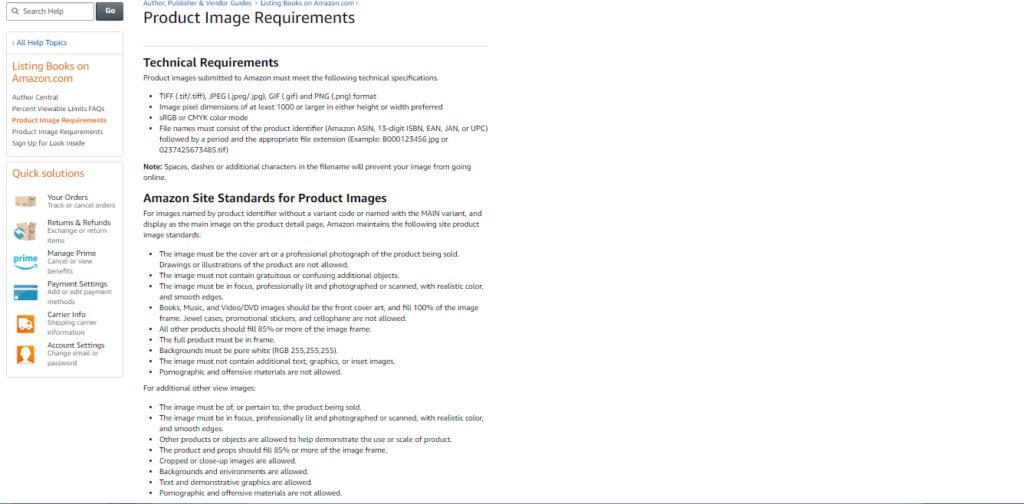Click the Prime logo icon
The width and height of the screenshot is (1024, 504).
(x=25, y=261)
